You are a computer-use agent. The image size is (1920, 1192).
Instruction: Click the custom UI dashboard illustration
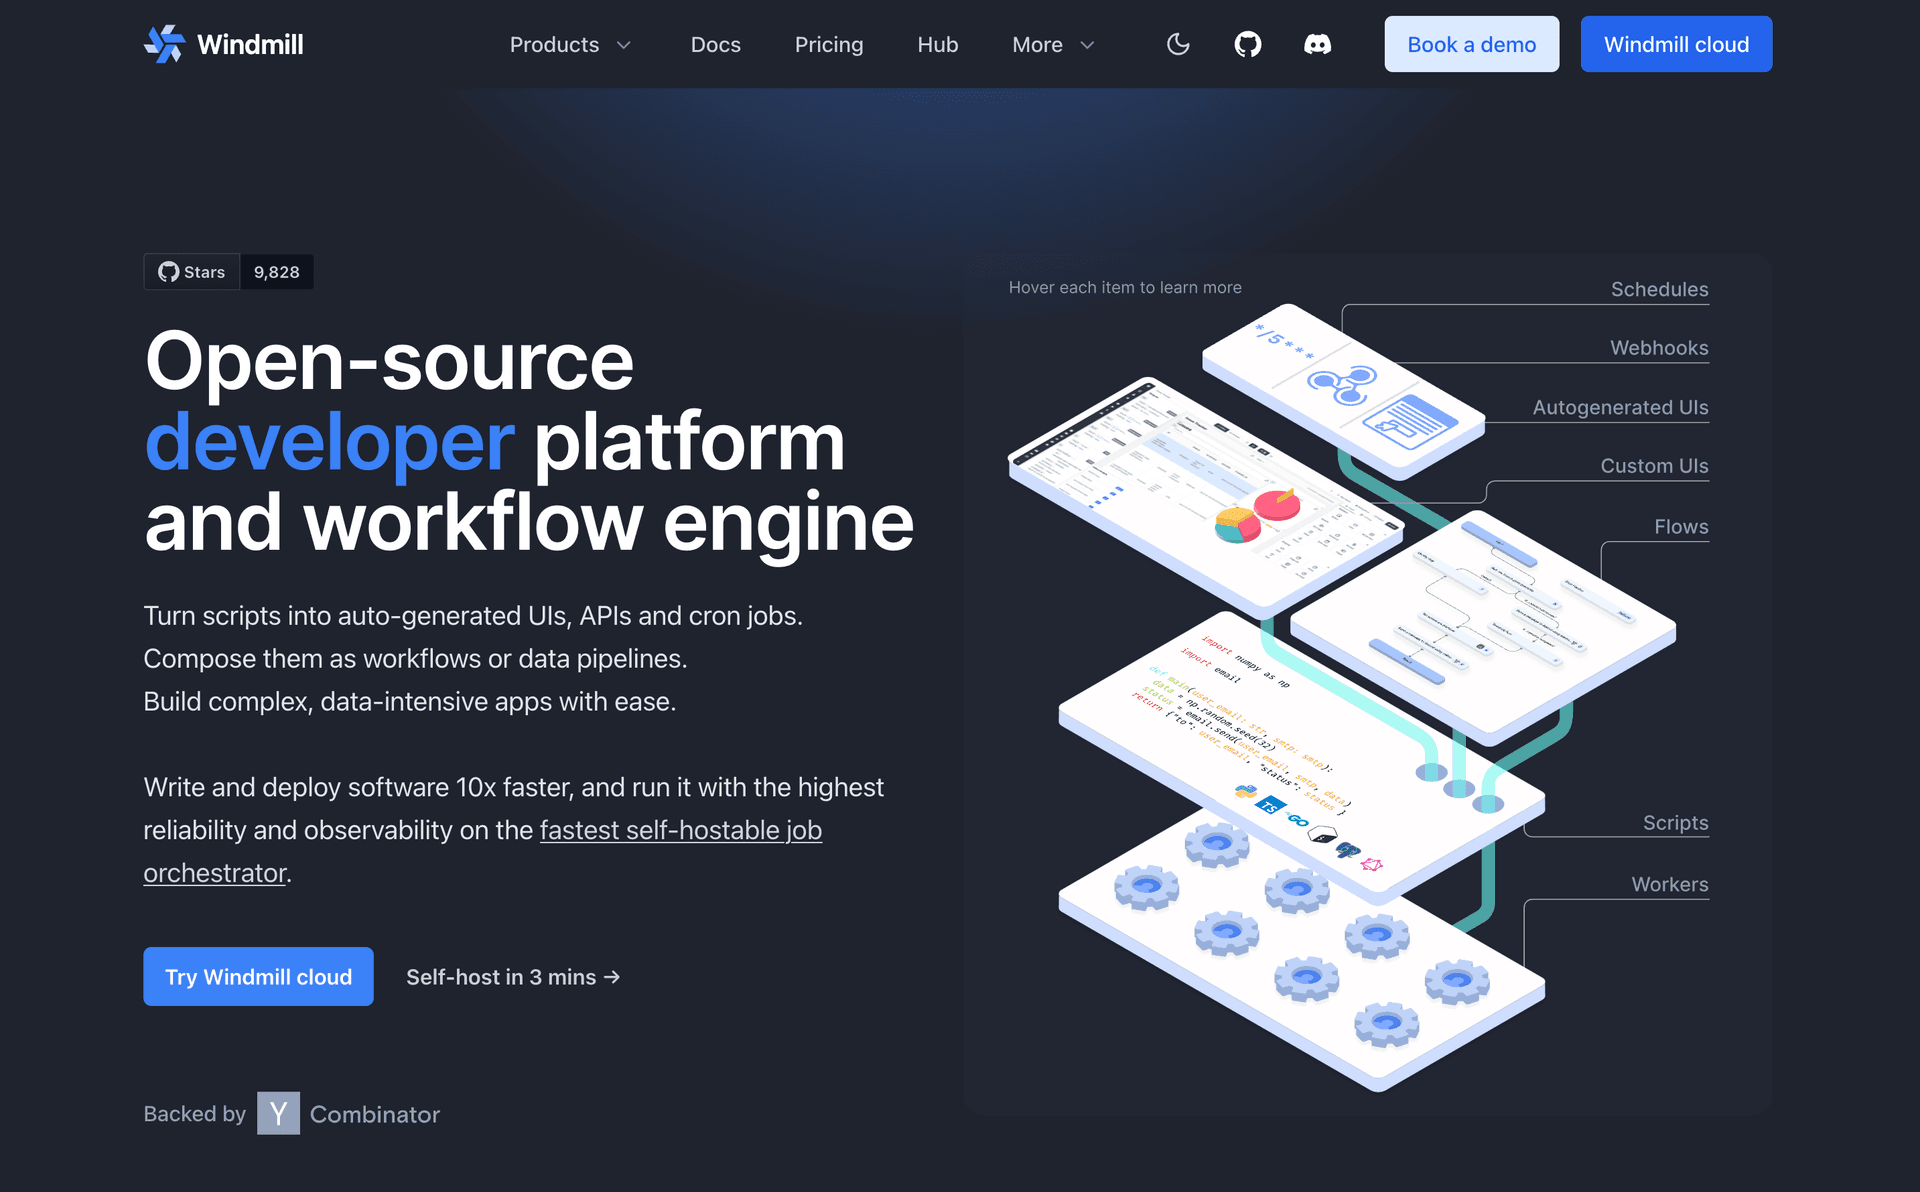pos(1205,497)
